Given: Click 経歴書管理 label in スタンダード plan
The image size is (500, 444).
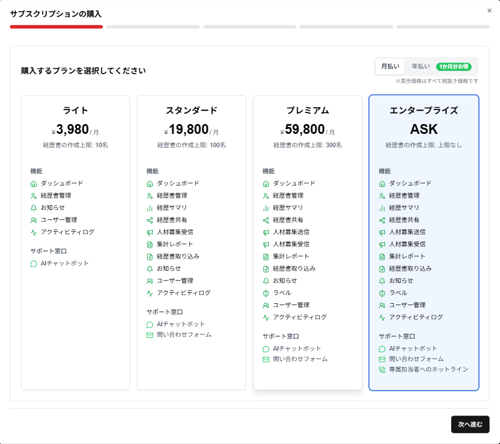Looking at the screenshot, I should (172, 196).
